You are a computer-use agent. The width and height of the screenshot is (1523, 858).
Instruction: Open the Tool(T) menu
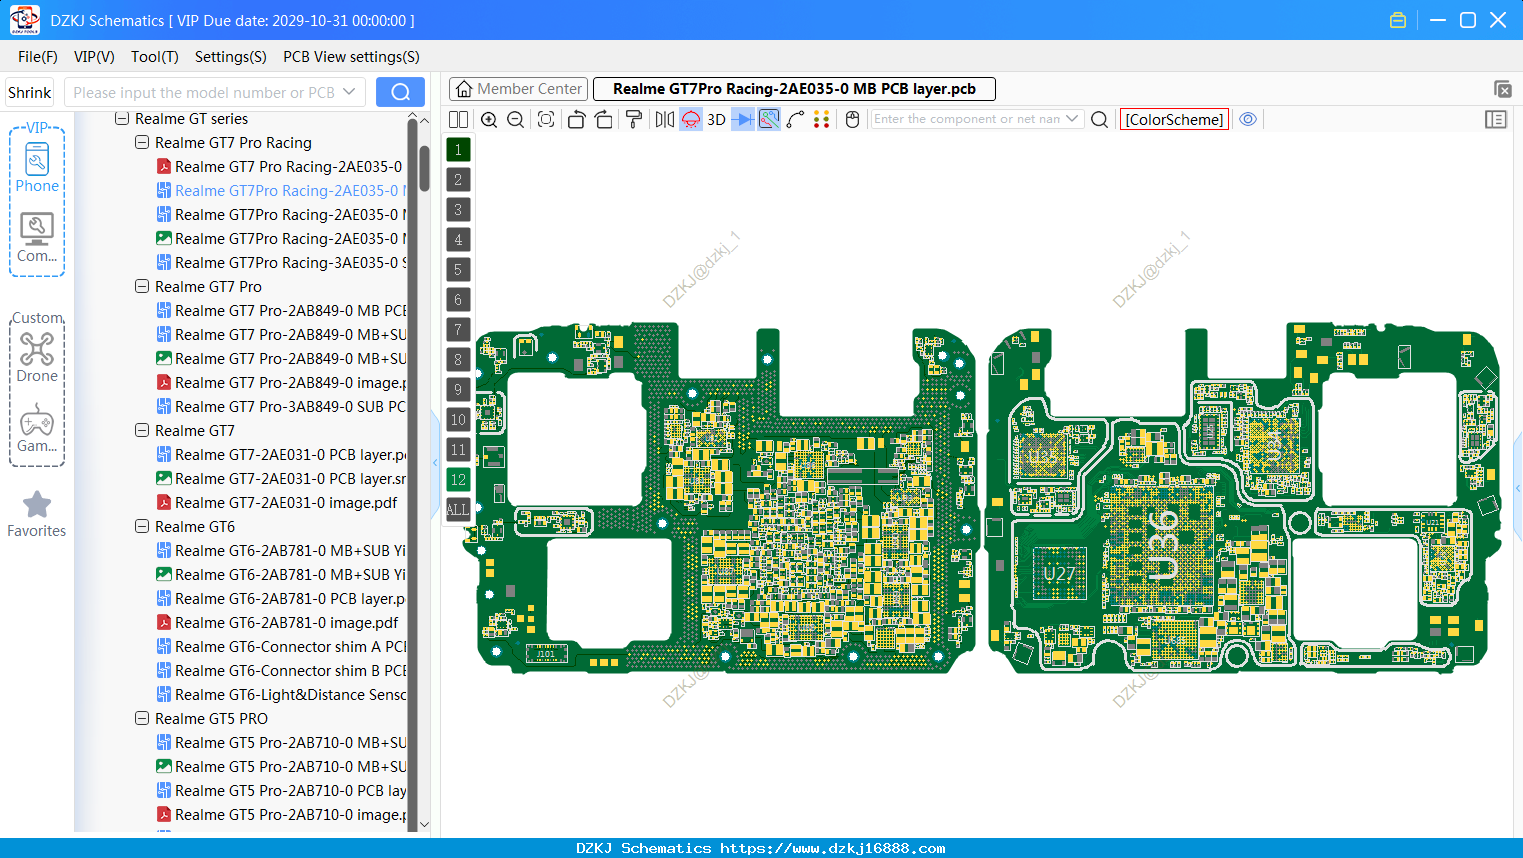(155, 57)
